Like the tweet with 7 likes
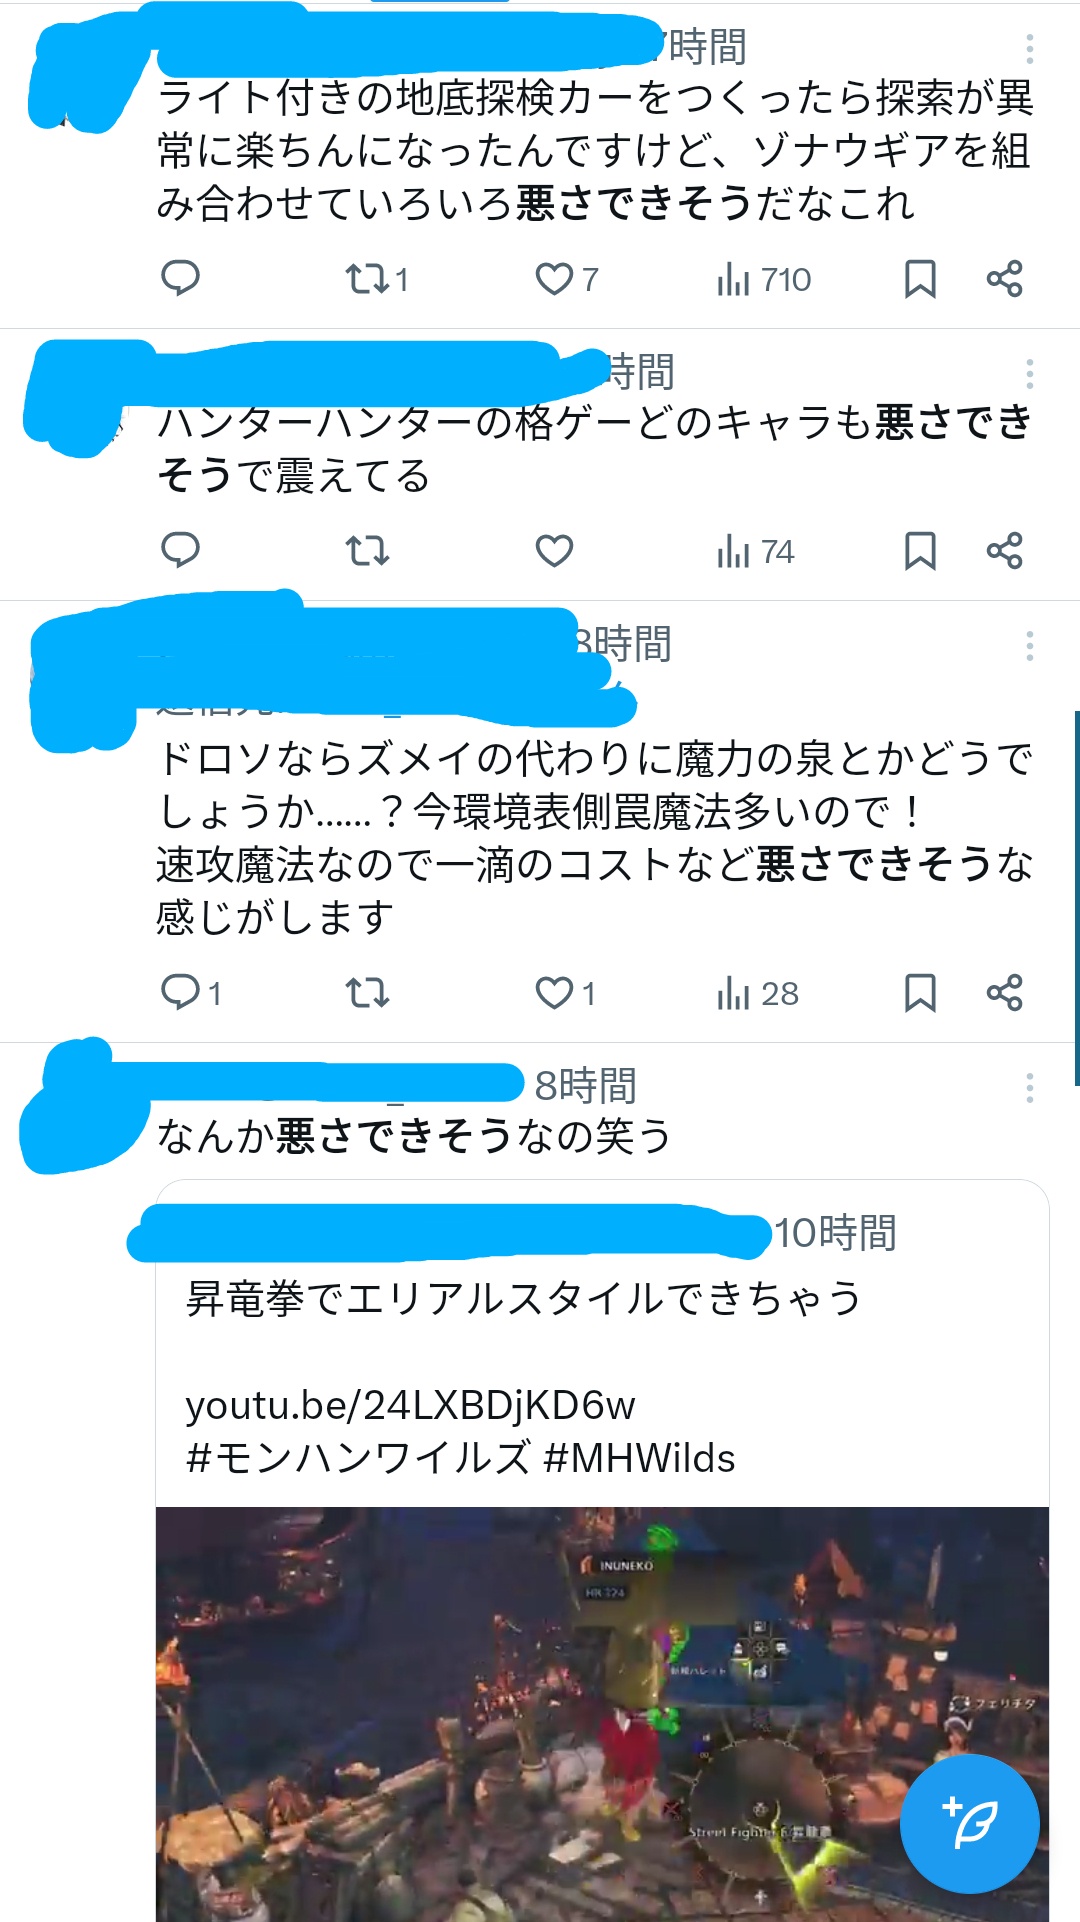Viewport: 1080px width, 1922px height. [x=566, y=278]
